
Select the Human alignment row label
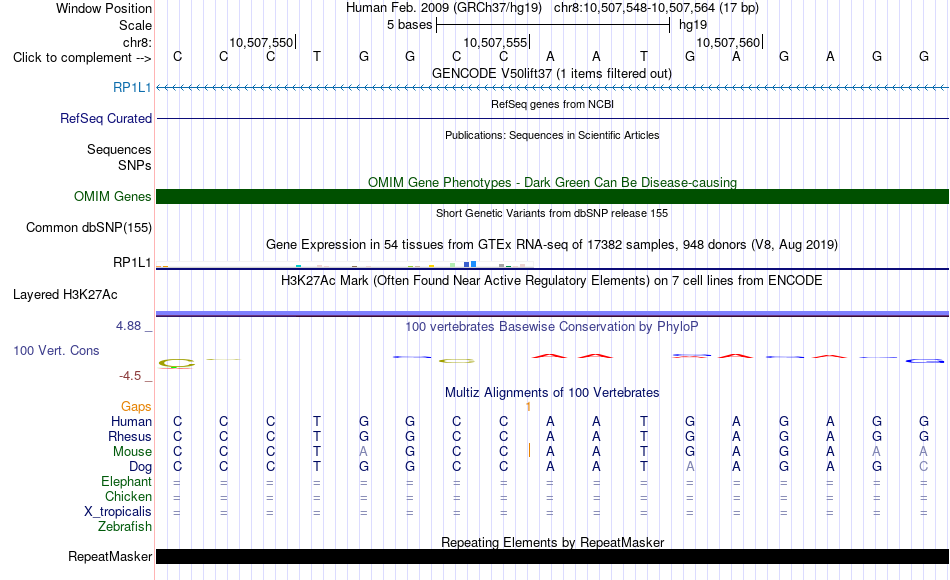point(131,421)
